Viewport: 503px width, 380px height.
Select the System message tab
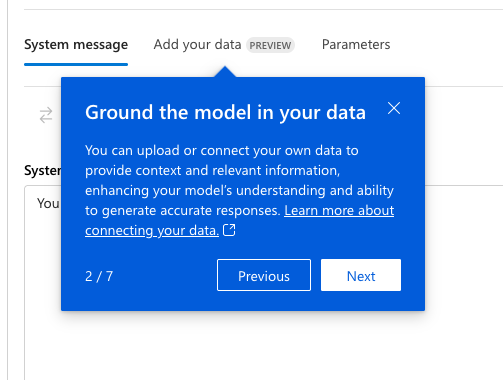(x=76, y=44)
